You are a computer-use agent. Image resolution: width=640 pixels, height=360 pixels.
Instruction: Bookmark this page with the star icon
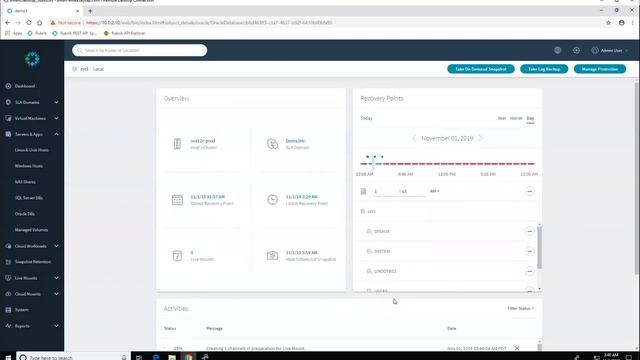(608, 23)
